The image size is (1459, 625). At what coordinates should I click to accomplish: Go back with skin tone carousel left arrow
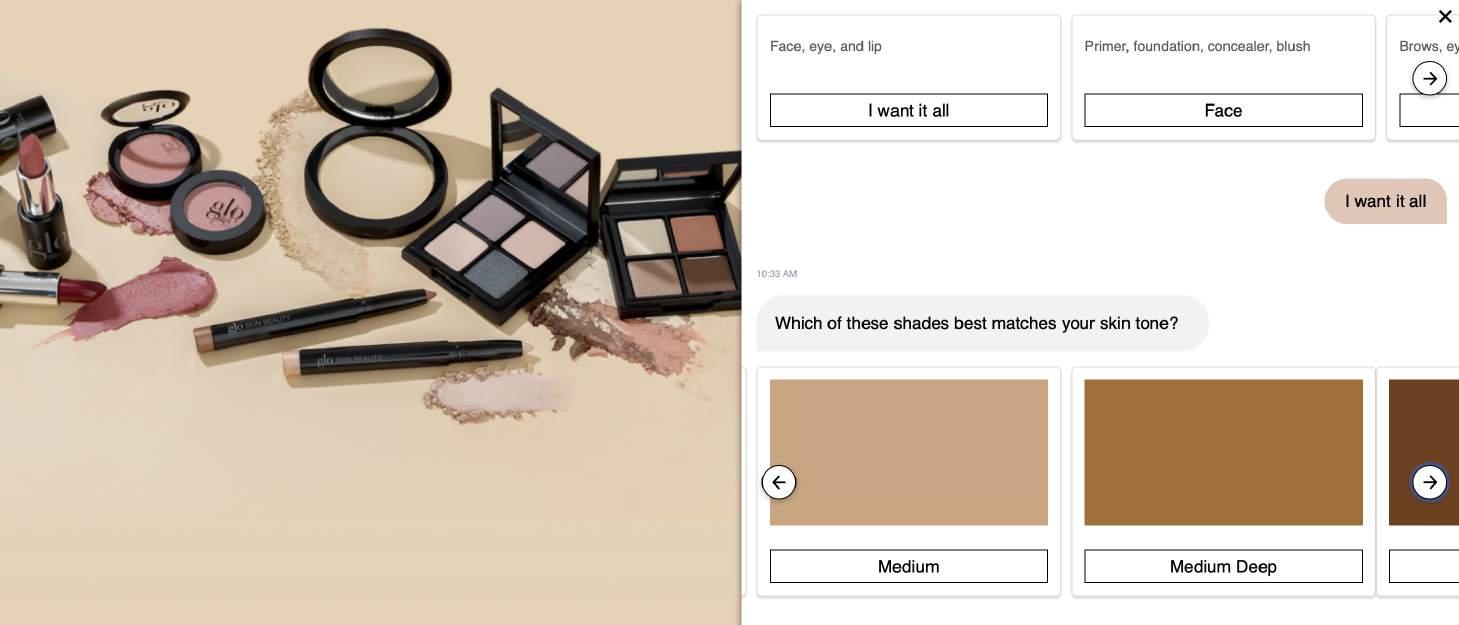tap(779, 482)
